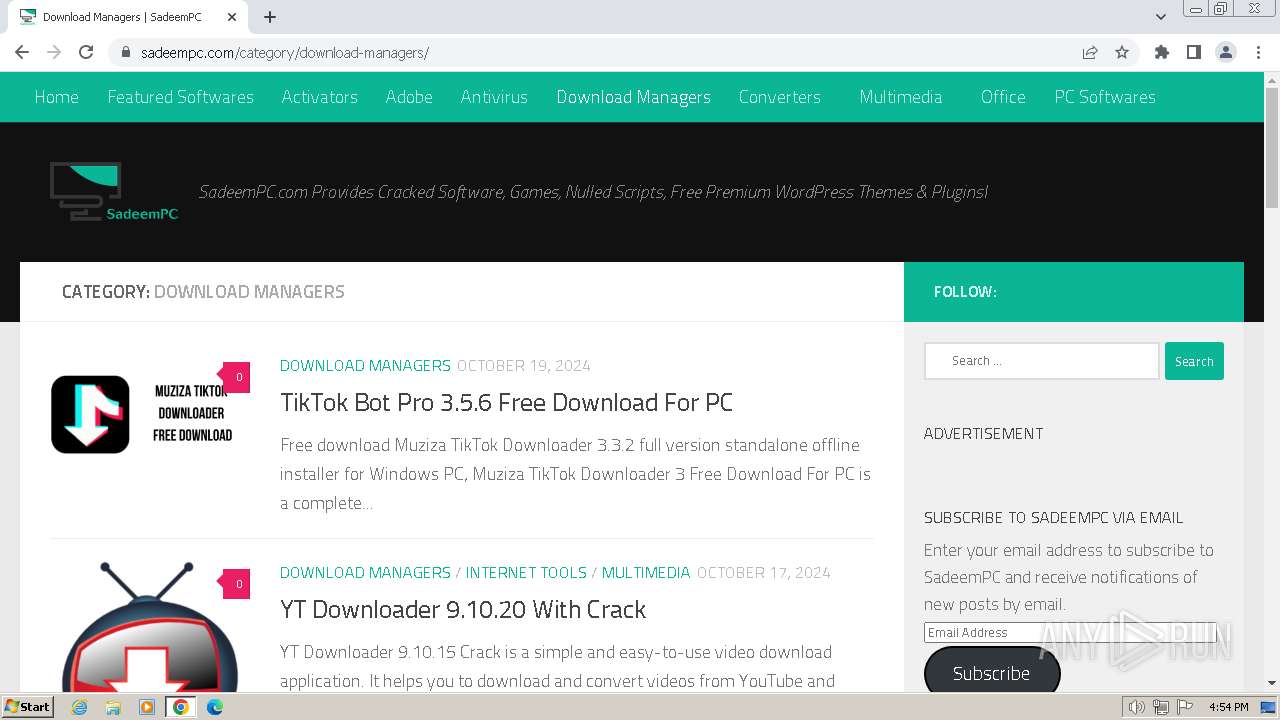Image resolution: width=1280 pixels, height=720 pixels.
Task: Launch Internet Explorer from the taskbar
Action: click(80, 707)
